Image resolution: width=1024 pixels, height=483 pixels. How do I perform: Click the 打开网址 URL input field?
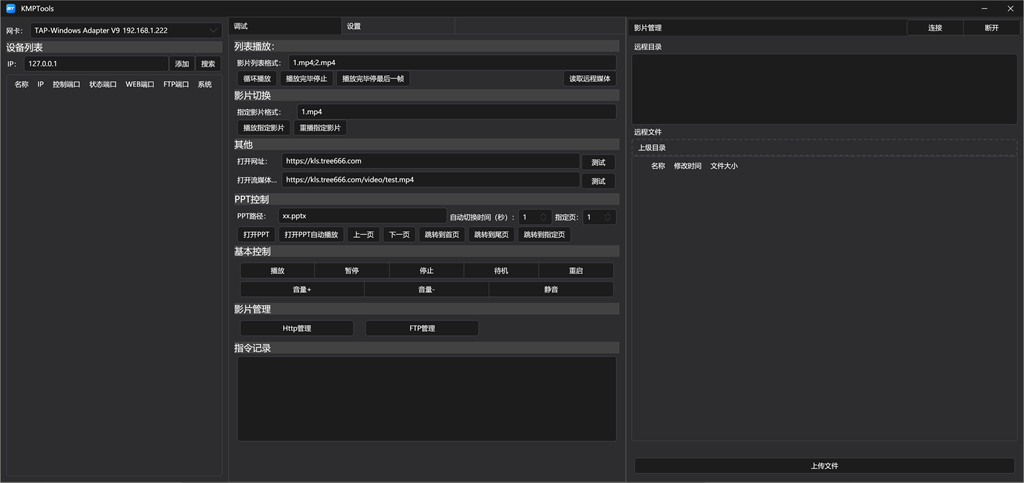(x=431, y=161)
